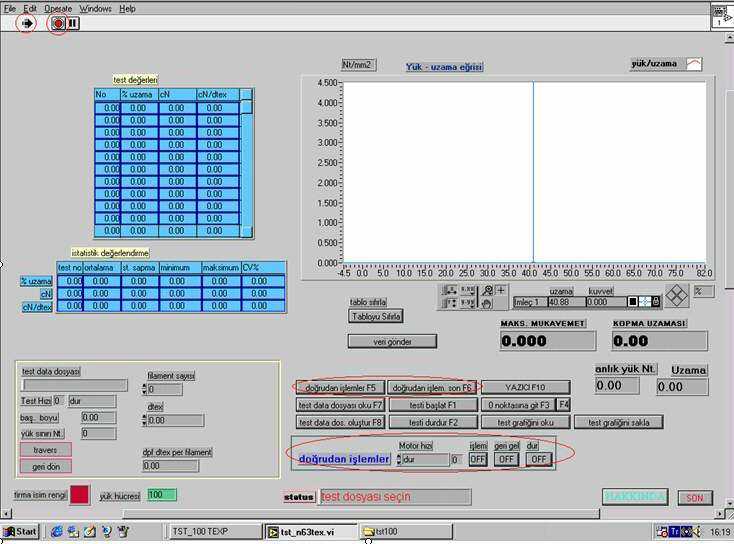734x544 pixels.
Task: Click the speaker volume tray icon
Action: (x=697, y=531)
